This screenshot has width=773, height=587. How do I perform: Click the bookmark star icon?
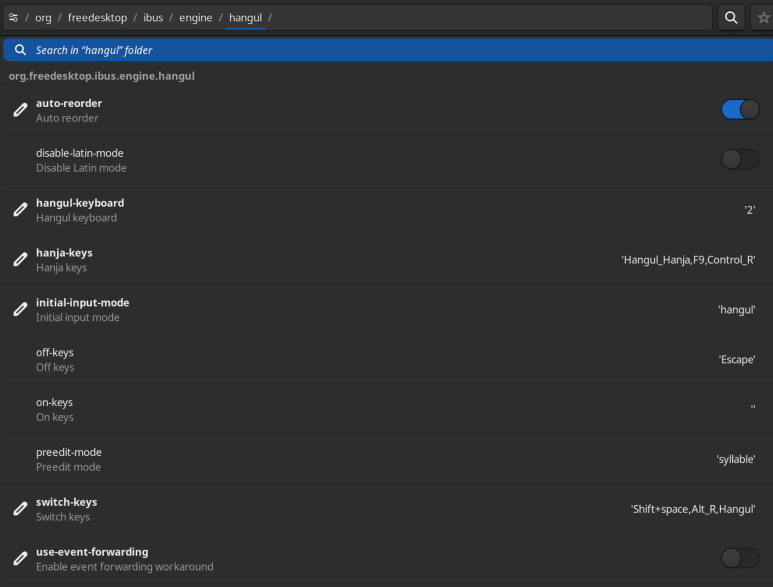pos(763,18)
